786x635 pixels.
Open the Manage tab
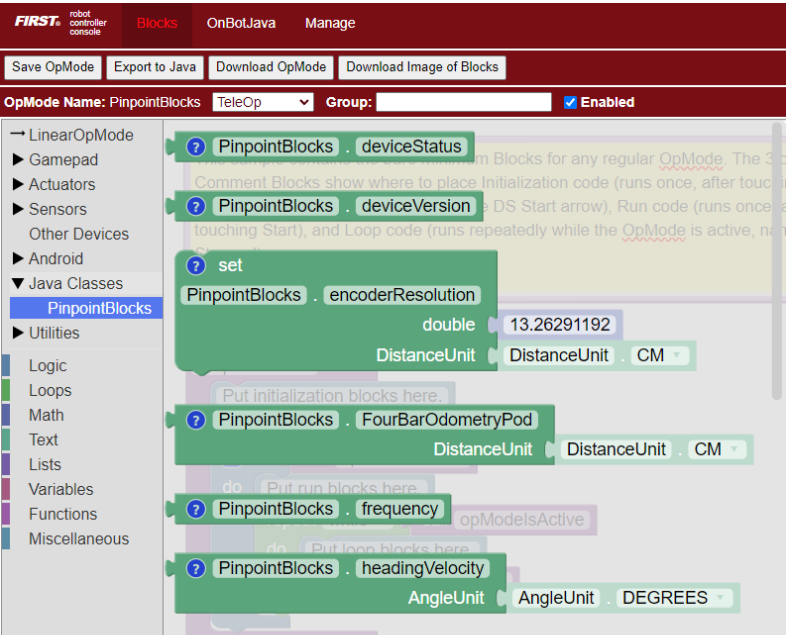(x=330, y=23)
